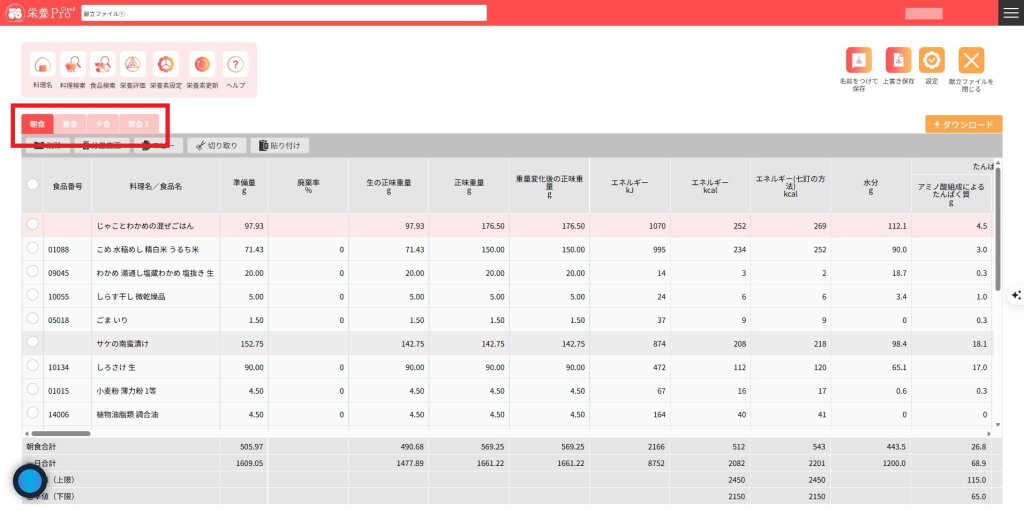Open the 栄養評価 nutrition evaluation icon
This screenshot has height=511, width=1024.
[132, 65]
